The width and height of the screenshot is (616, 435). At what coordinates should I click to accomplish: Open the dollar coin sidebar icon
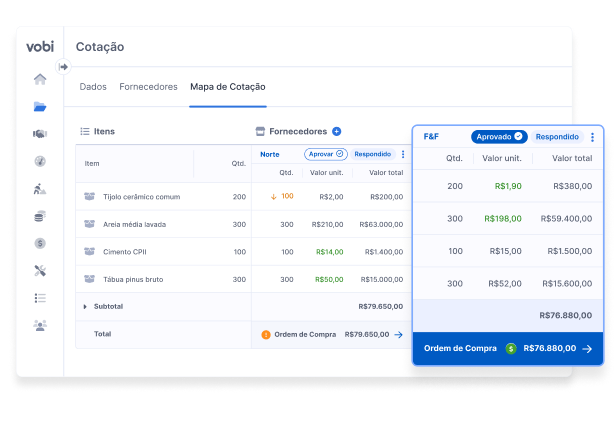40,243
